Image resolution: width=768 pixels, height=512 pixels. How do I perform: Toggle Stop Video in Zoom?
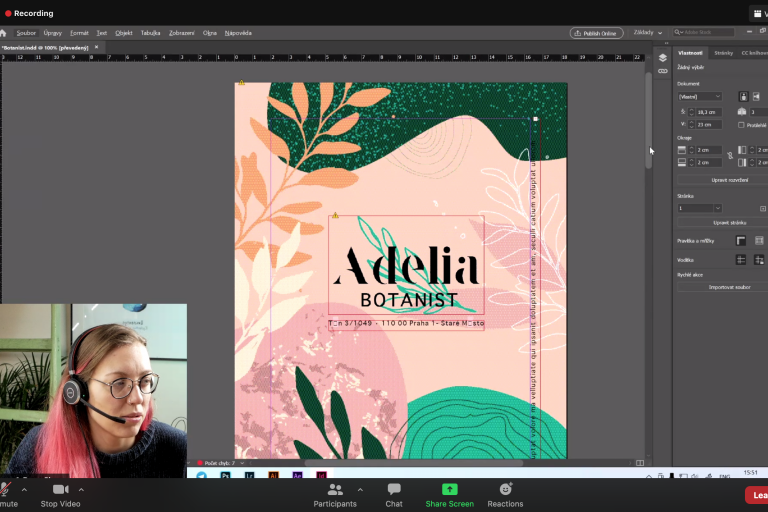point(61,494)
